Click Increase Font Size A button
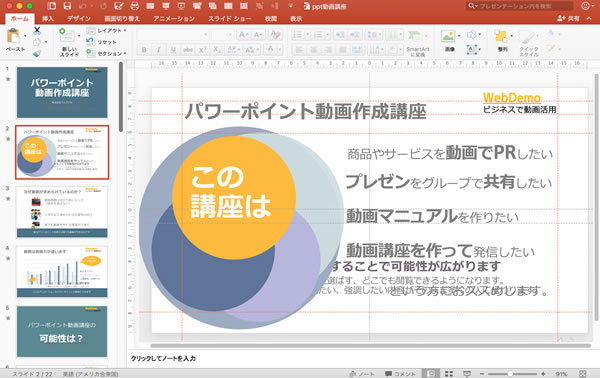 243,35
